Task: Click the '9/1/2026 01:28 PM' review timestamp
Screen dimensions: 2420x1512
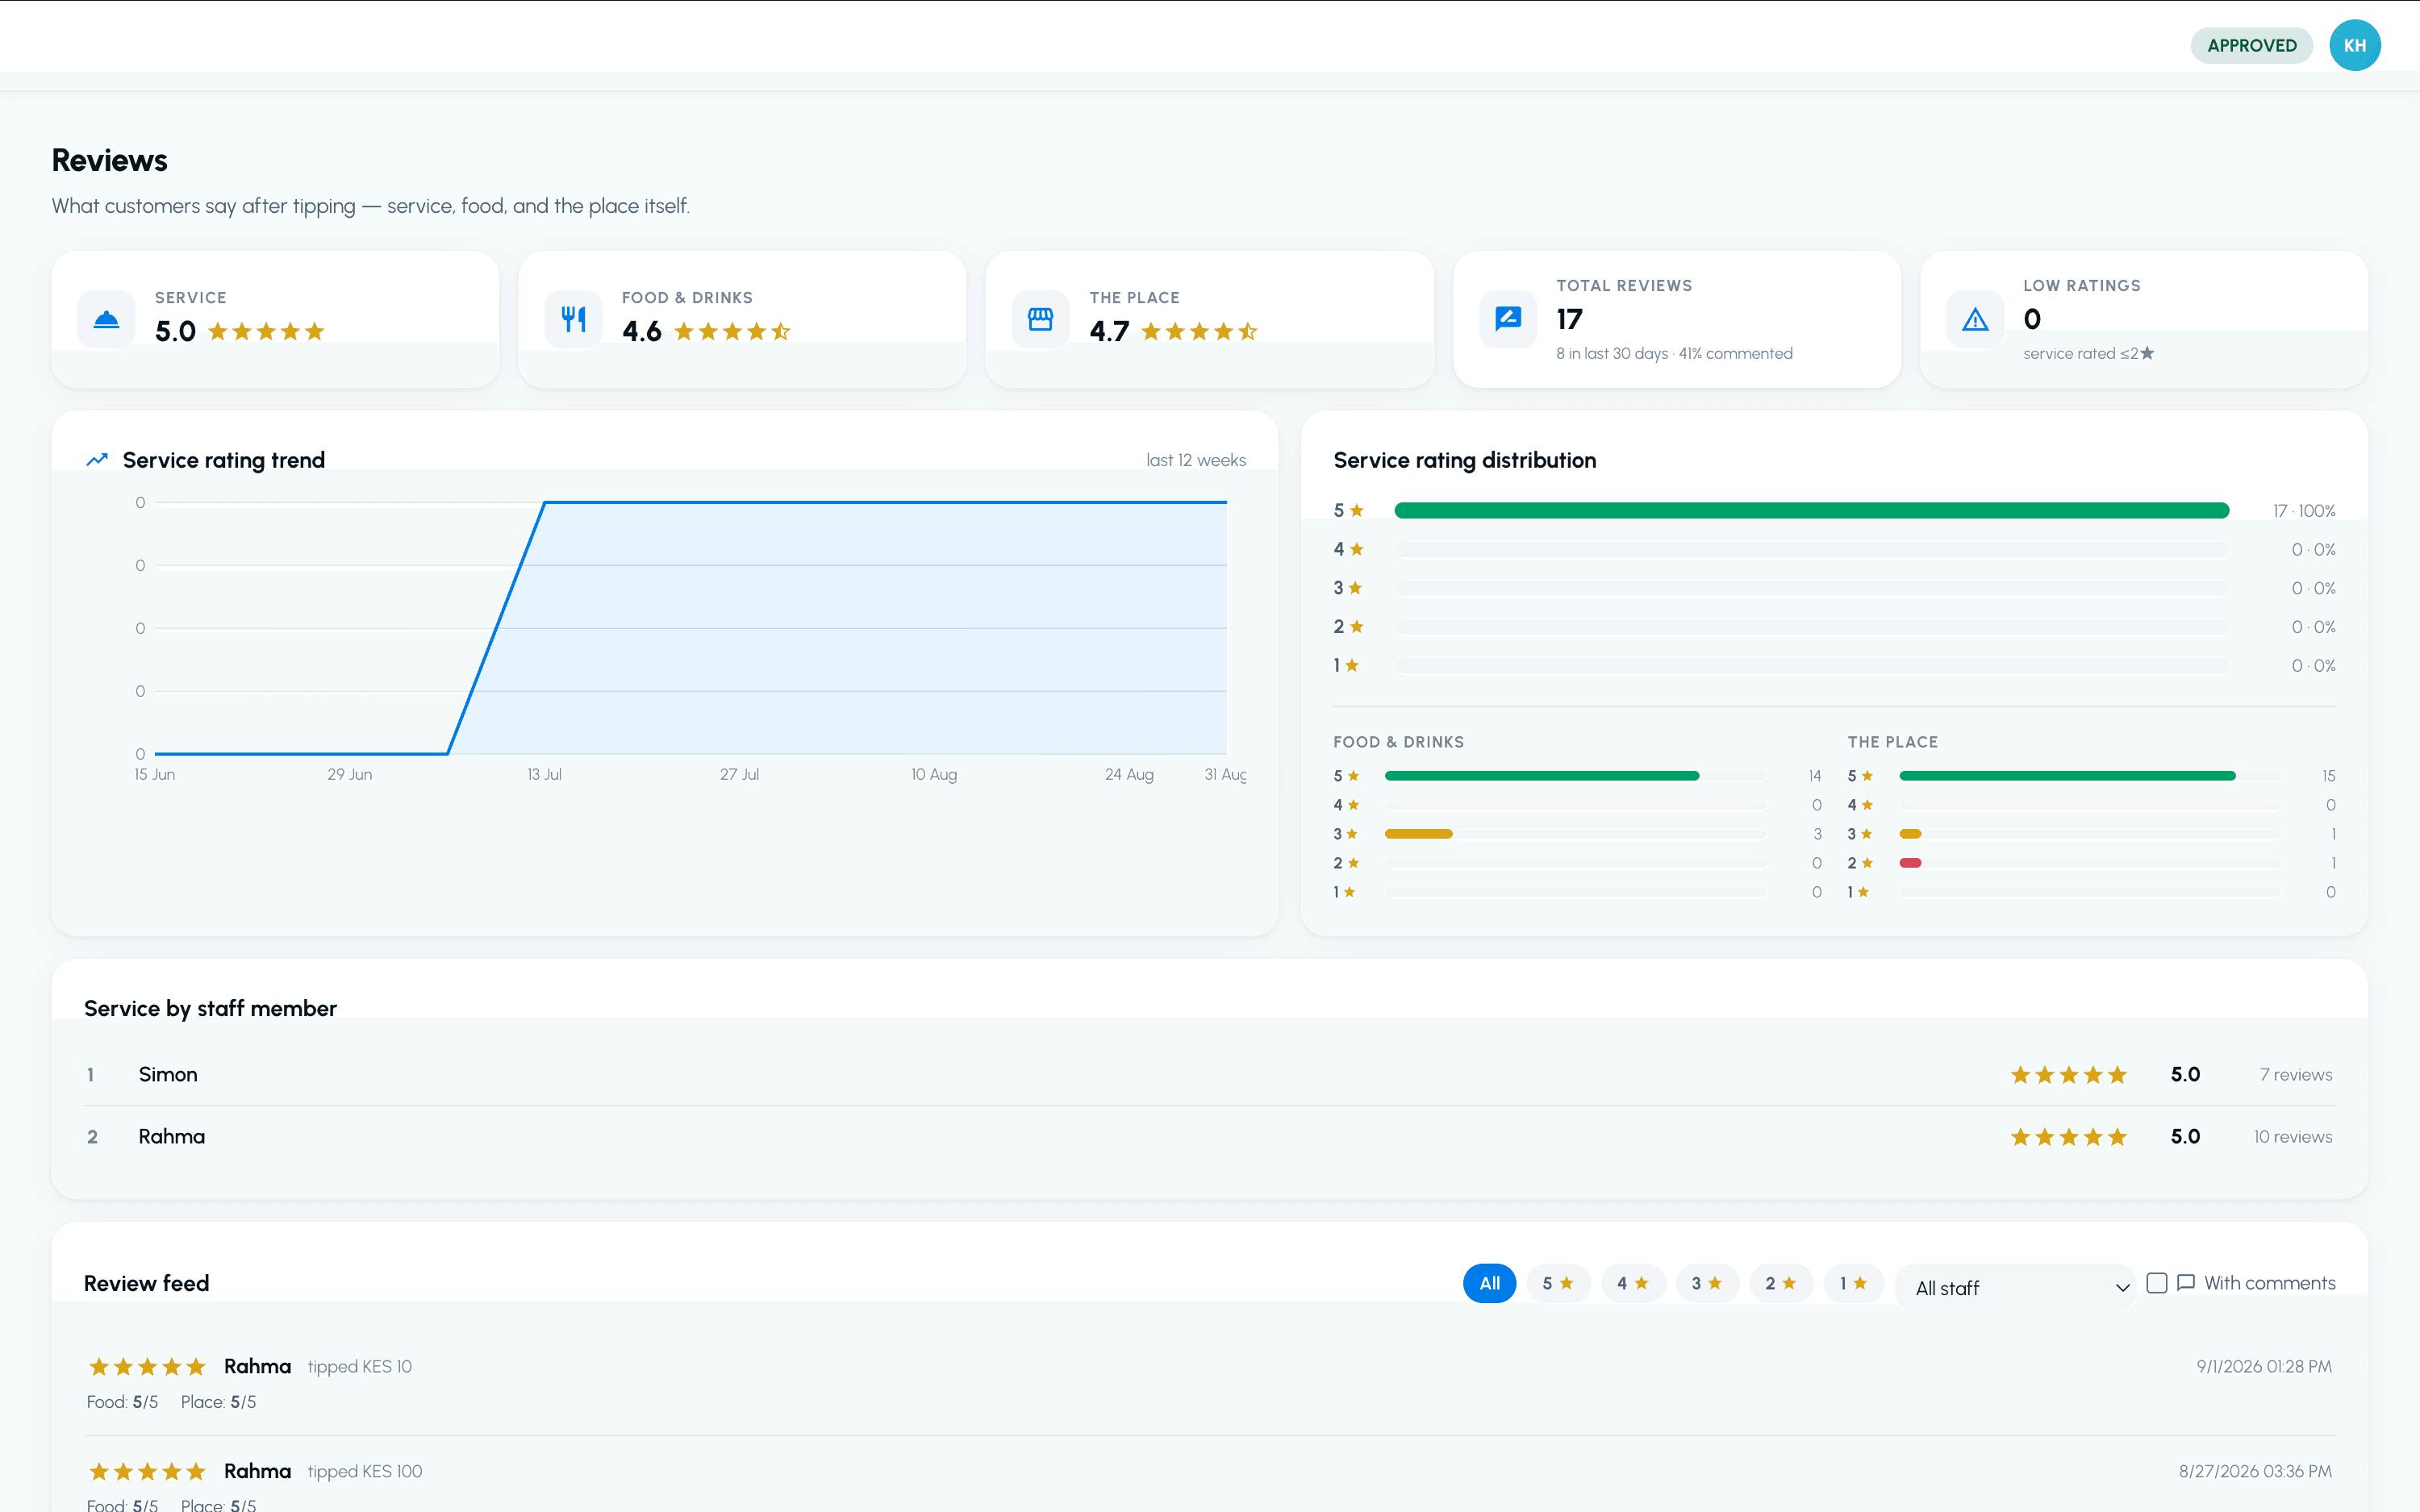Action: [2264, 1367]
